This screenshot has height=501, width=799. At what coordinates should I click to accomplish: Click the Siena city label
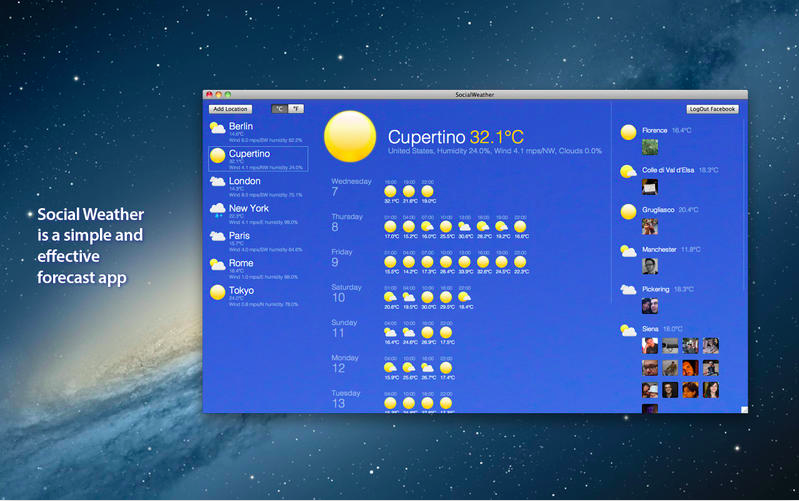650,329
